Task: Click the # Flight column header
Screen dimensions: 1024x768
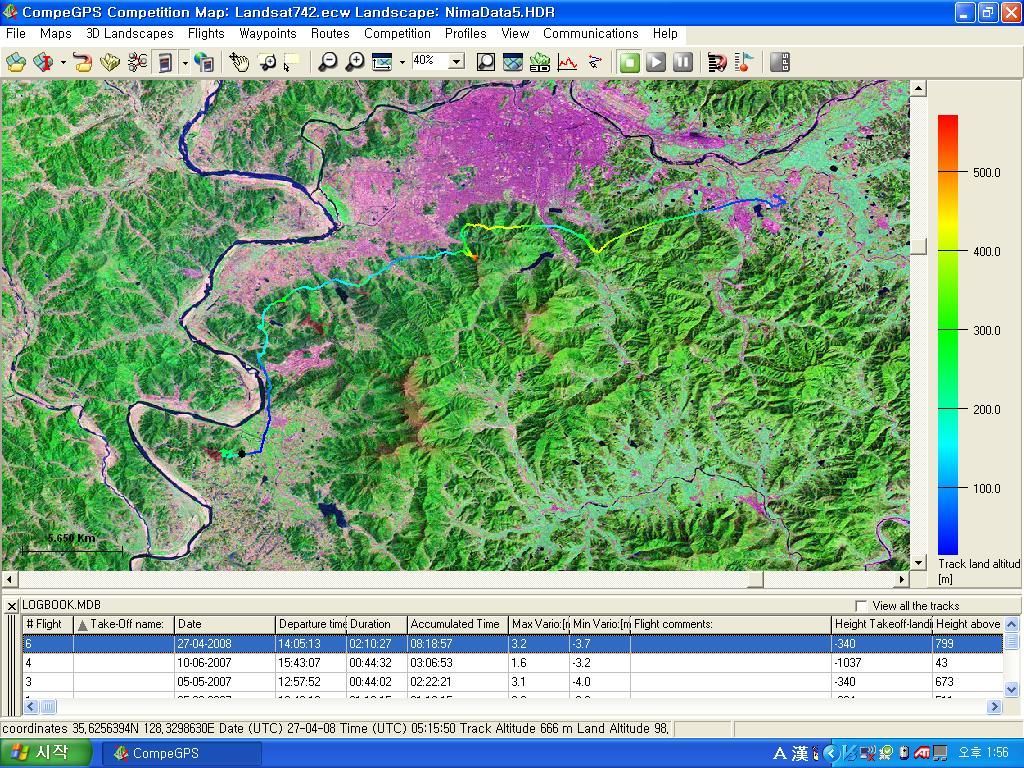Action: [48, 624]
